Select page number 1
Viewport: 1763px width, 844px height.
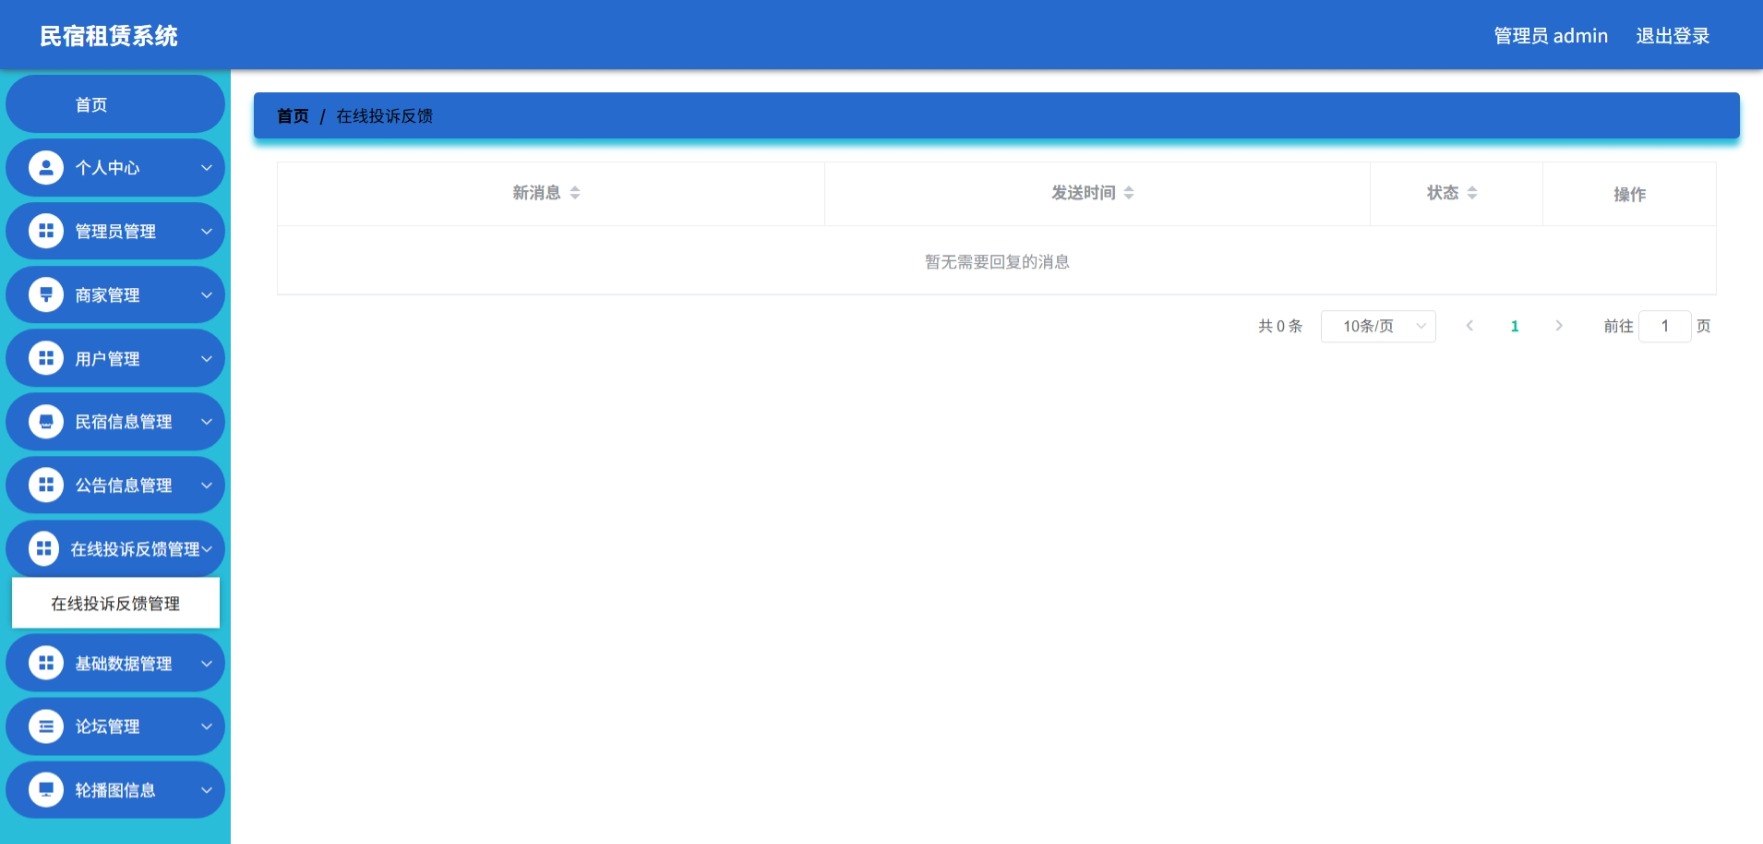coord(1514,326)
